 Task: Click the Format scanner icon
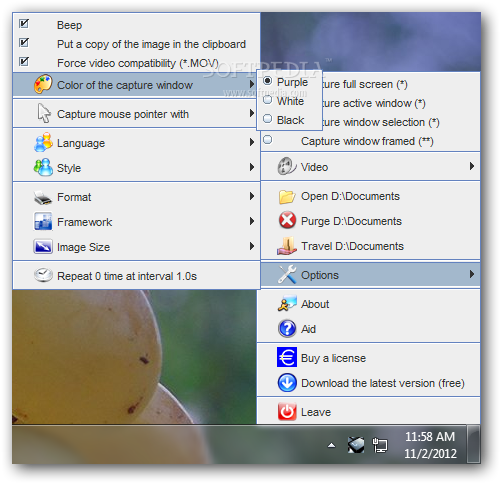click(x=43, y=198)
